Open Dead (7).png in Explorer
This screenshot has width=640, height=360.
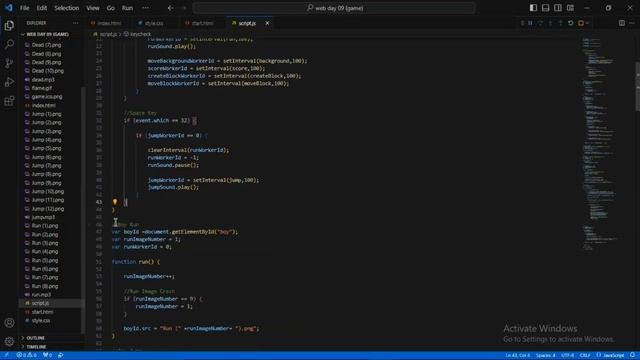click(x=46, y=45)
